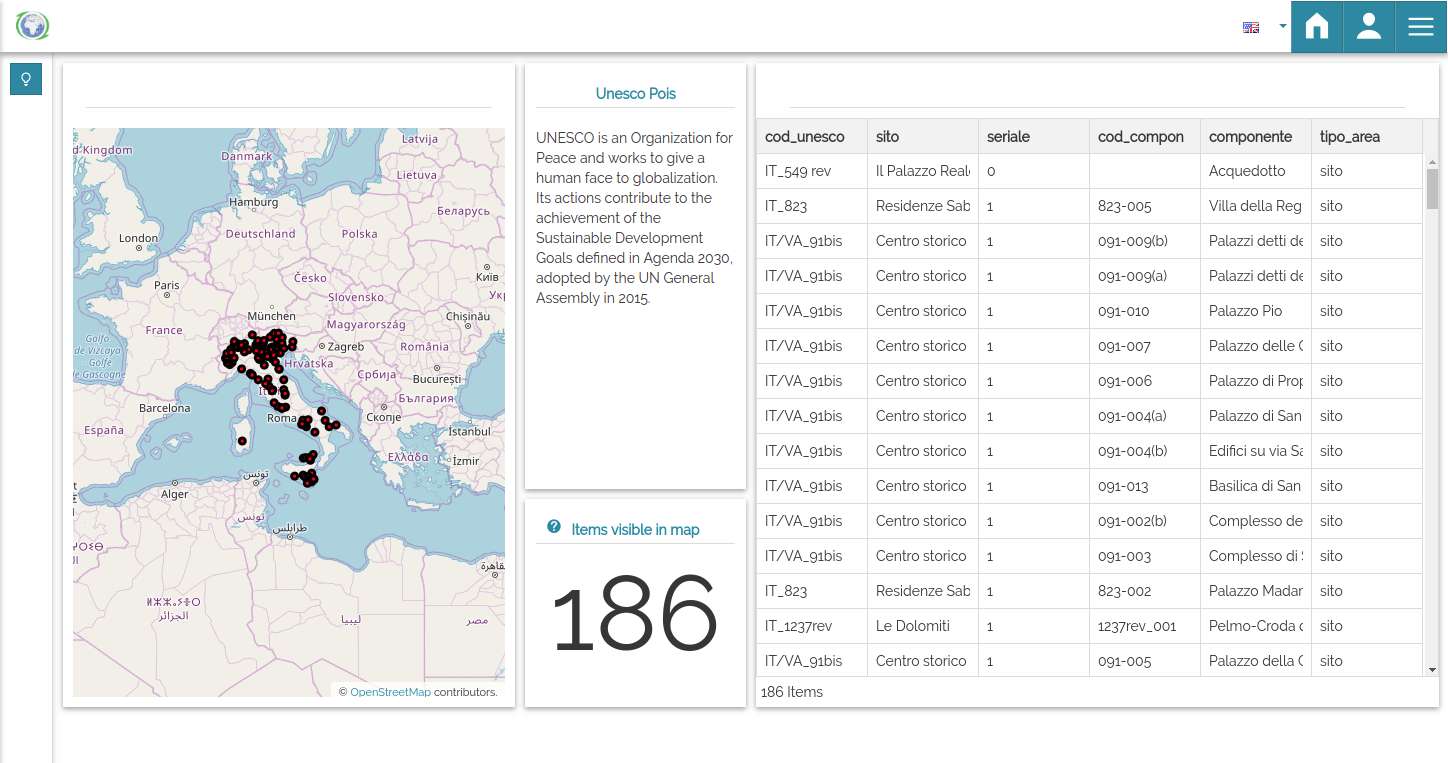Sort by the sito column header
This screenshot has width=1448, height=763.
888,137
